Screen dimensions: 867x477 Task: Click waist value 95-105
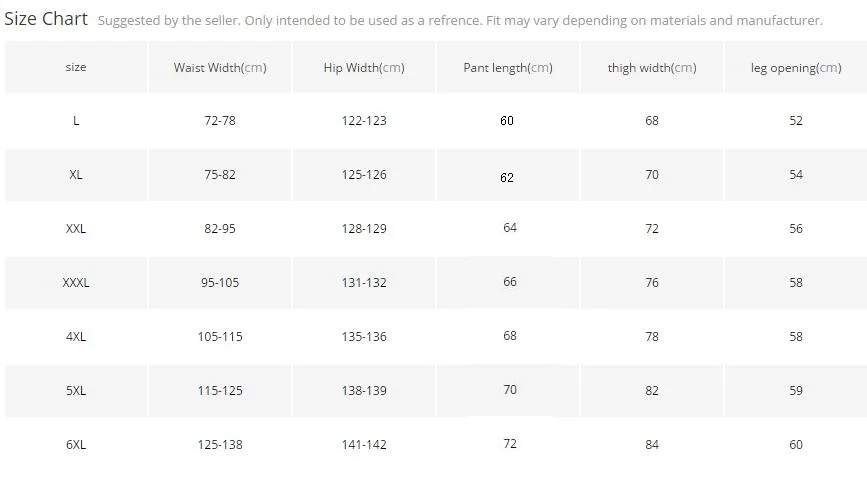pos(220,282)
